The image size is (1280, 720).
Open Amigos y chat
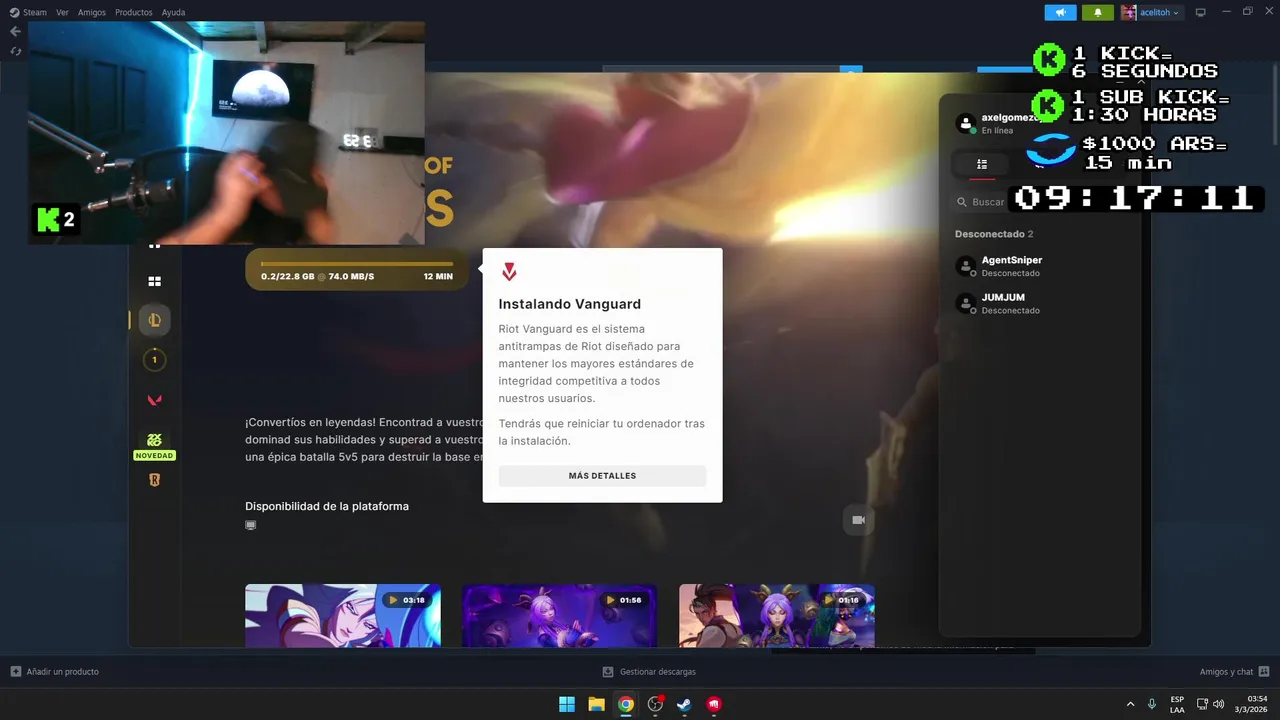tap(1235, 672)
